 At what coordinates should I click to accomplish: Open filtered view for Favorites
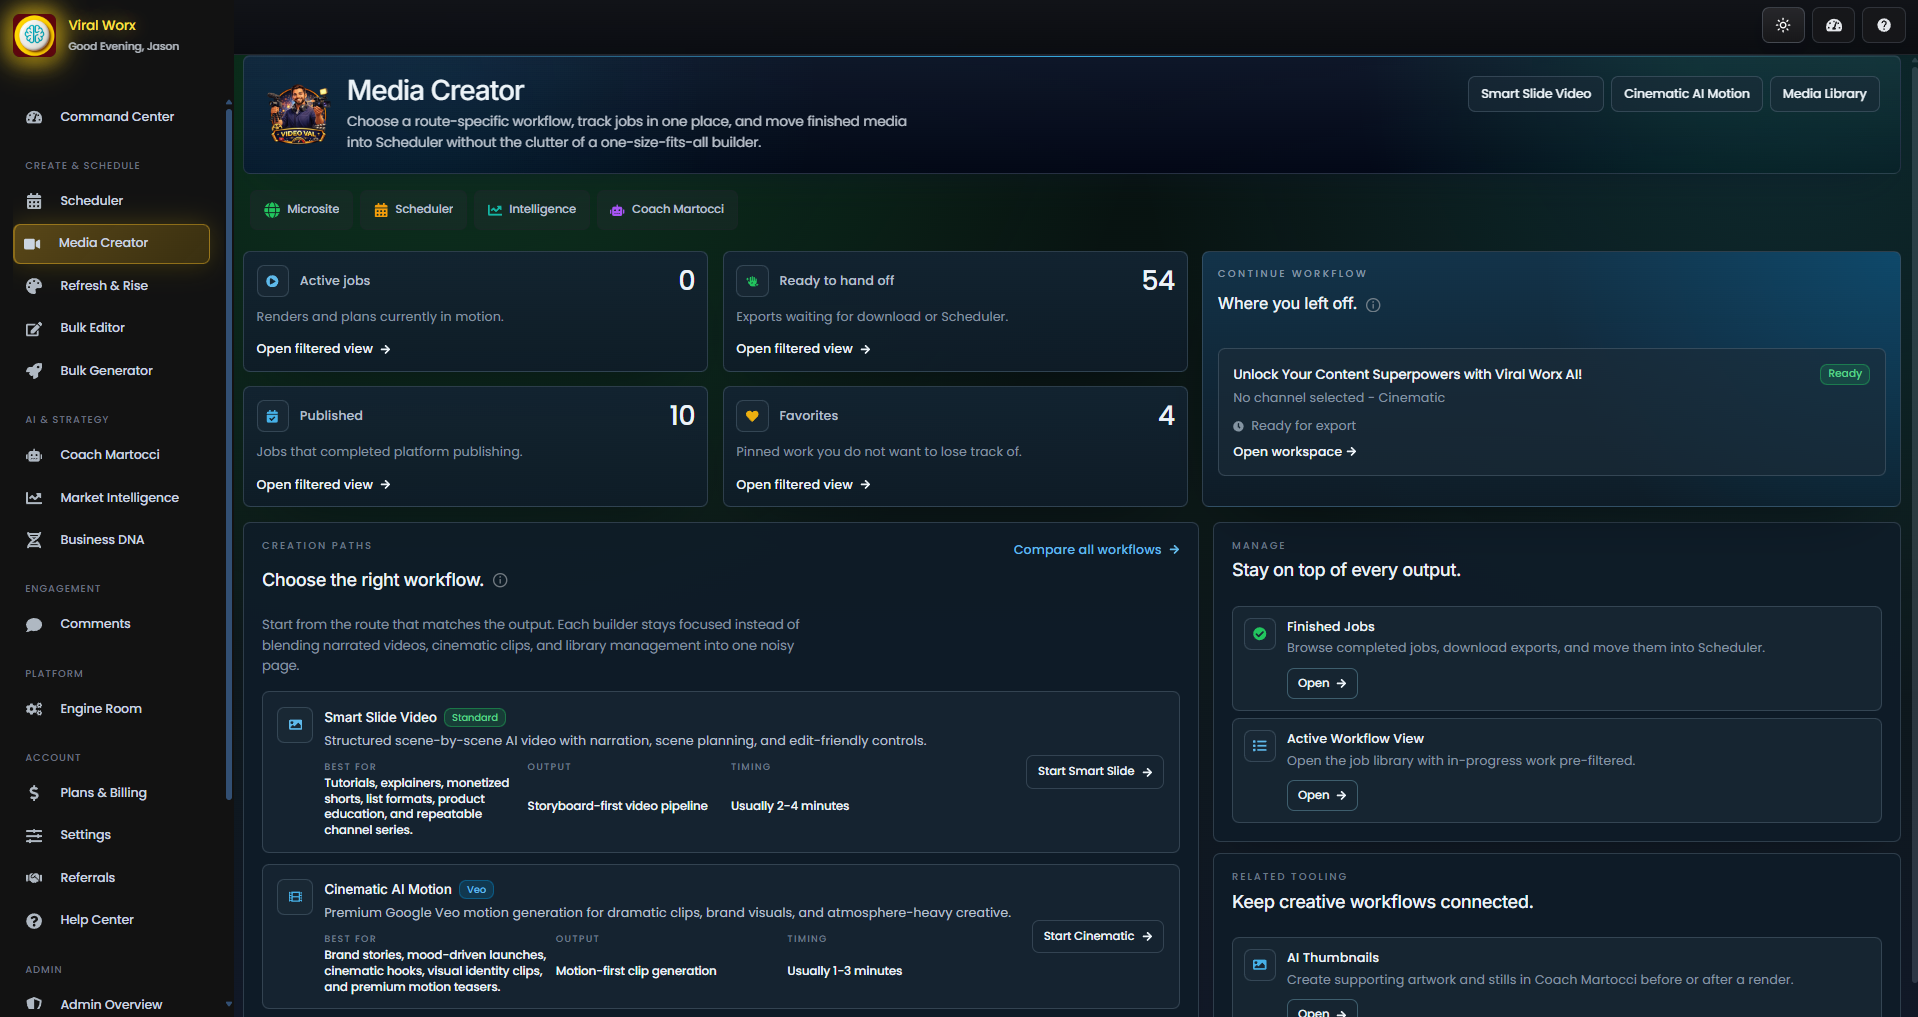click(803, 485)
